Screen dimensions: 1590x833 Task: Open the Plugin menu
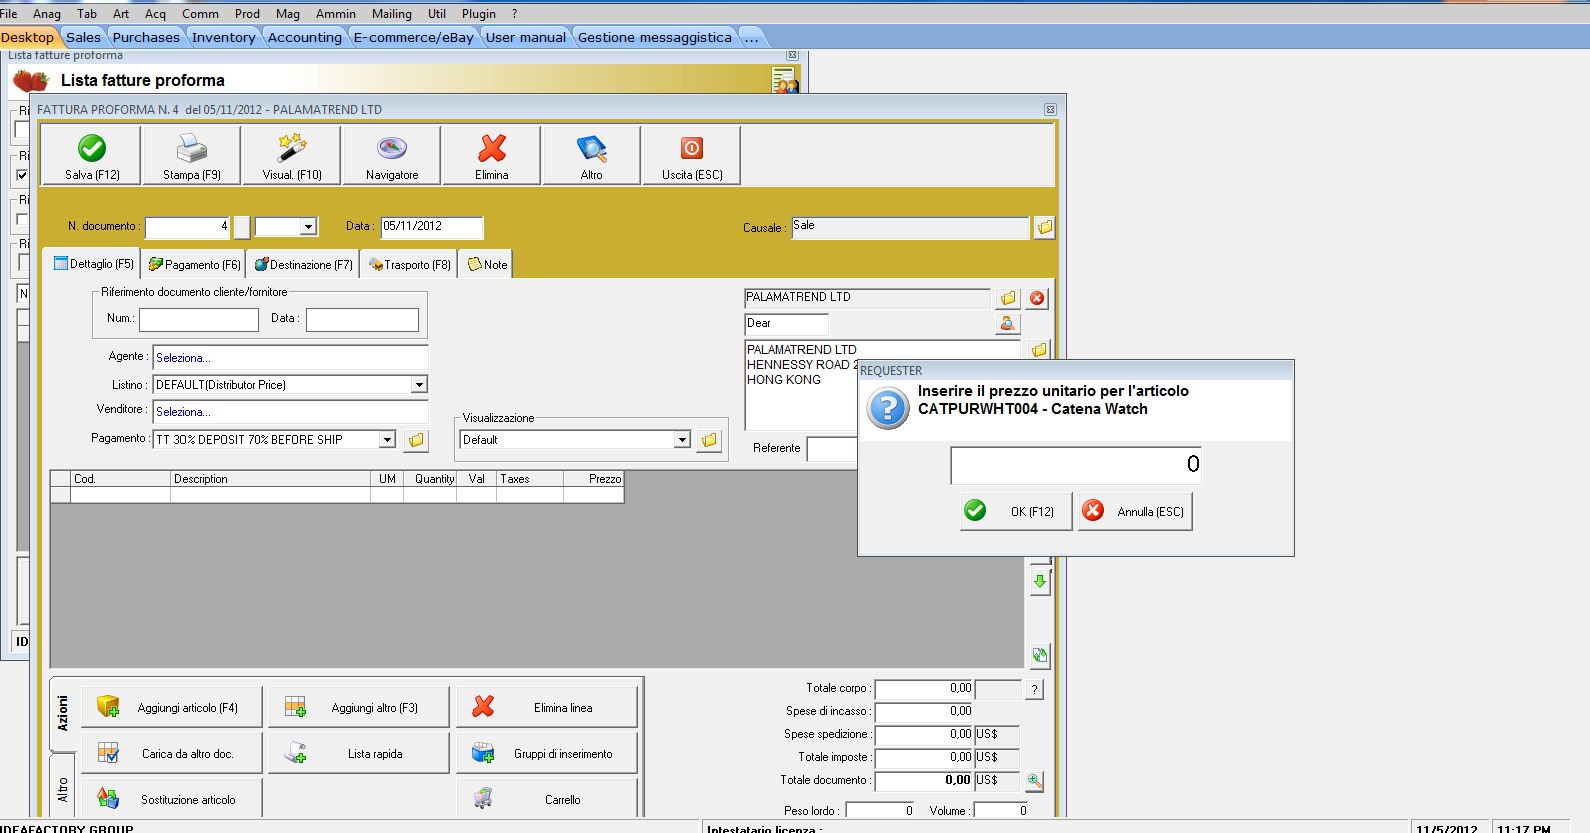point(479,14)
